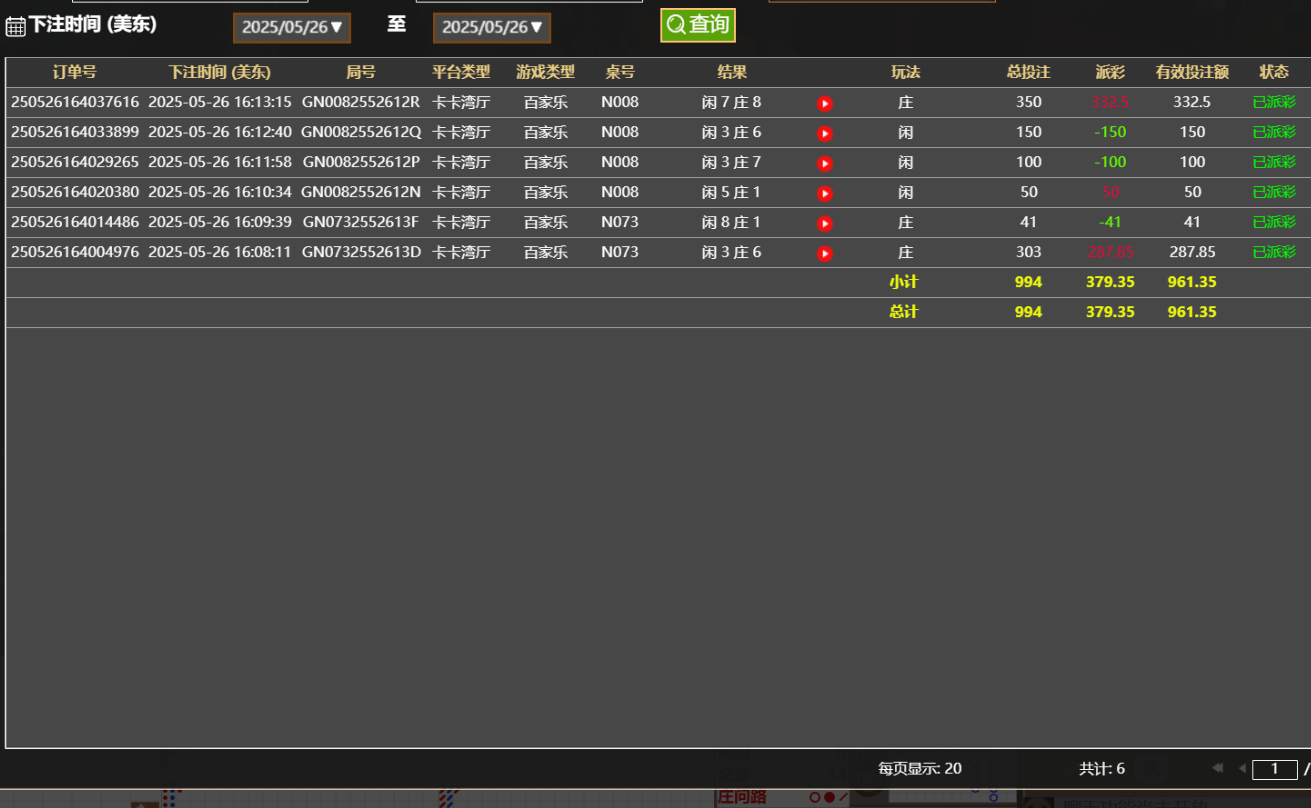This screenshot has height=808, width=1311.
Task: Toggle the filled red circle in 庄问路 legend
Action: (x=828, y=797)
